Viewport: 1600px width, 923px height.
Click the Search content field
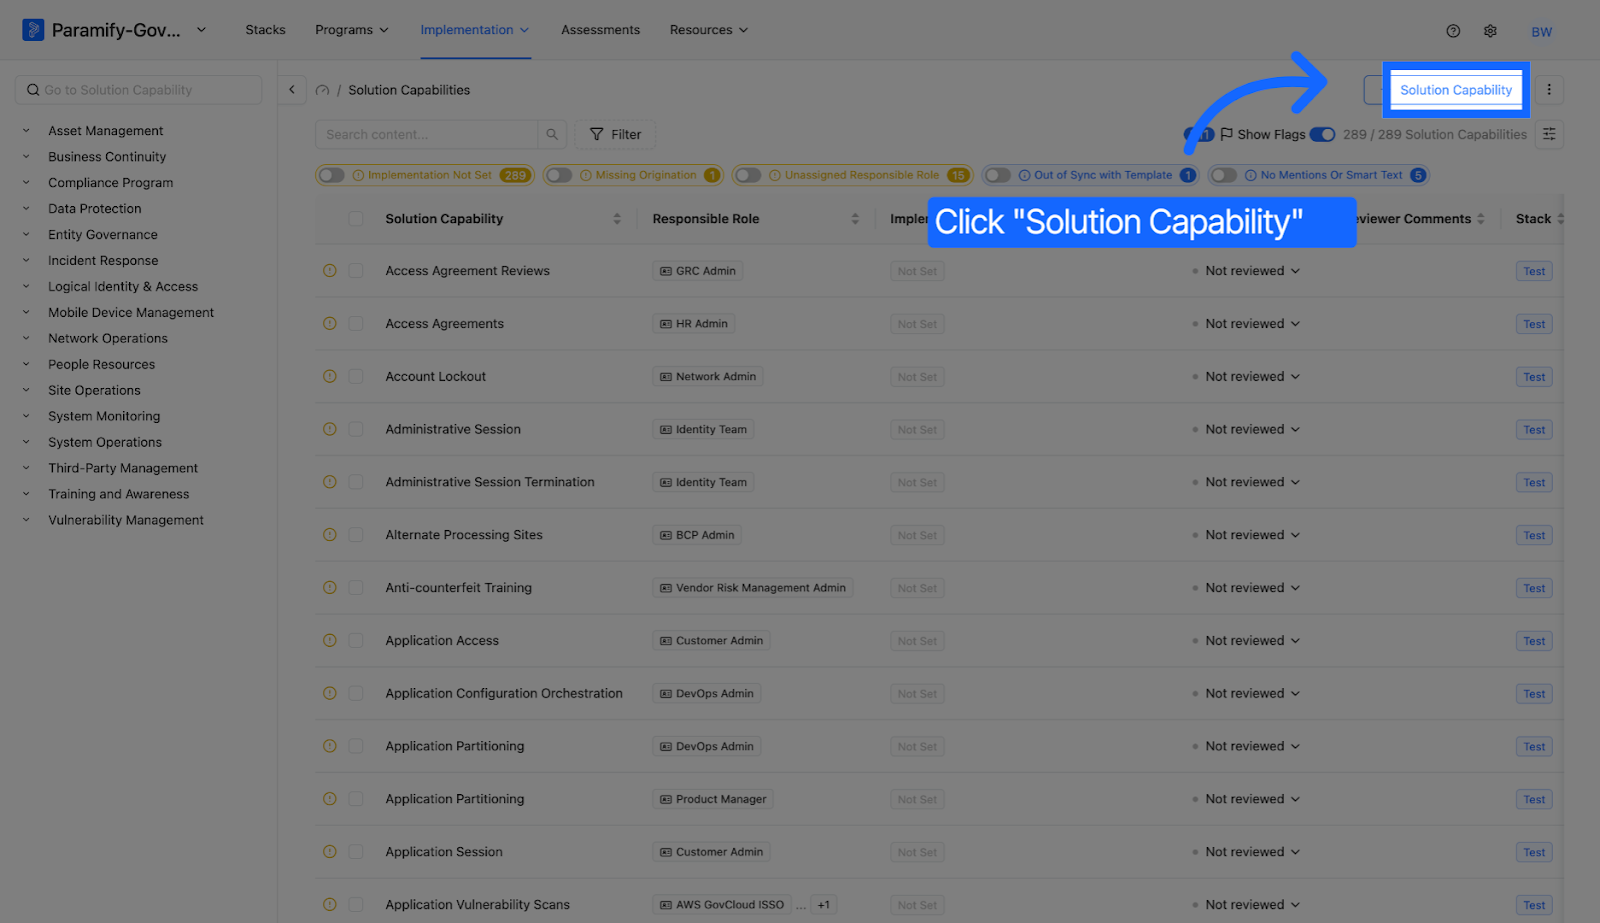point(427,134)
